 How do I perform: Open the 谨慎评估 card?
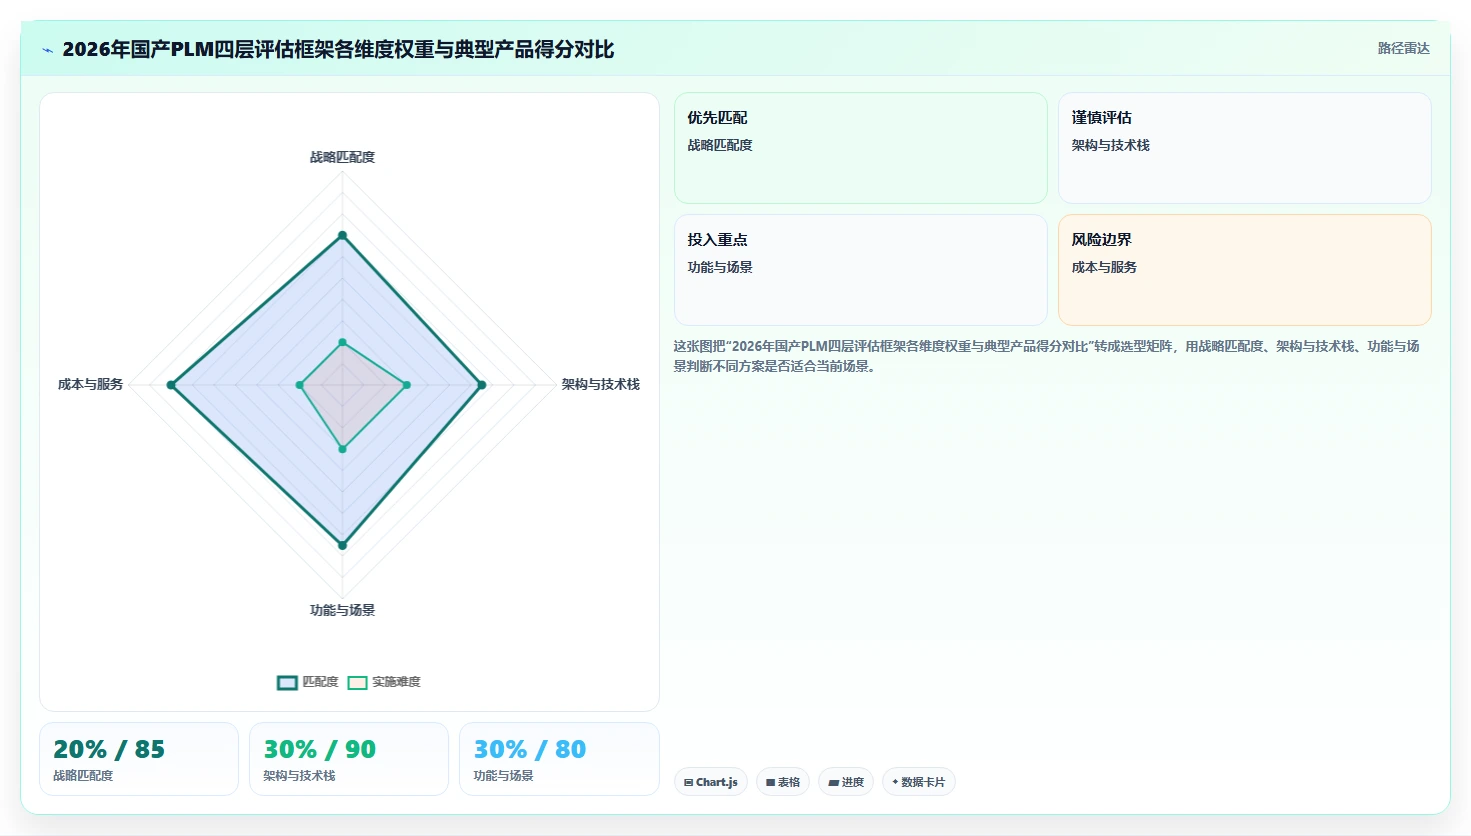(x=1244, y=148)
